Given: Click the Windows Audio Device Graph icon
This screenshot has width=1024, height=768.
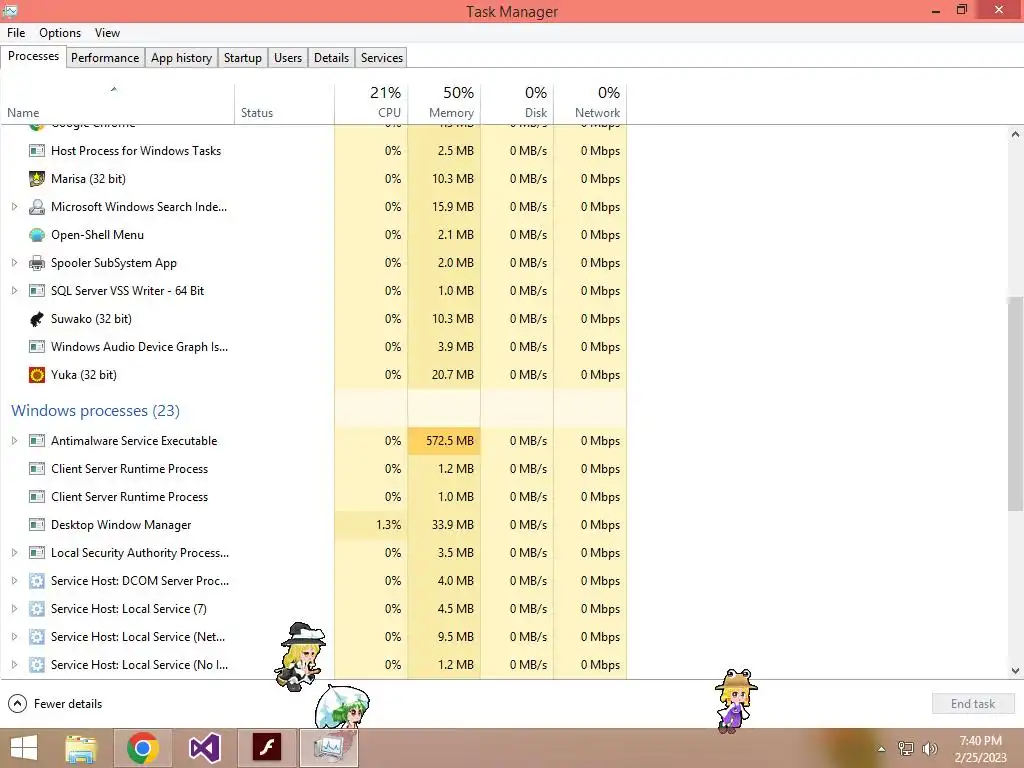Looking at the screenshot, I should point(37,347).
